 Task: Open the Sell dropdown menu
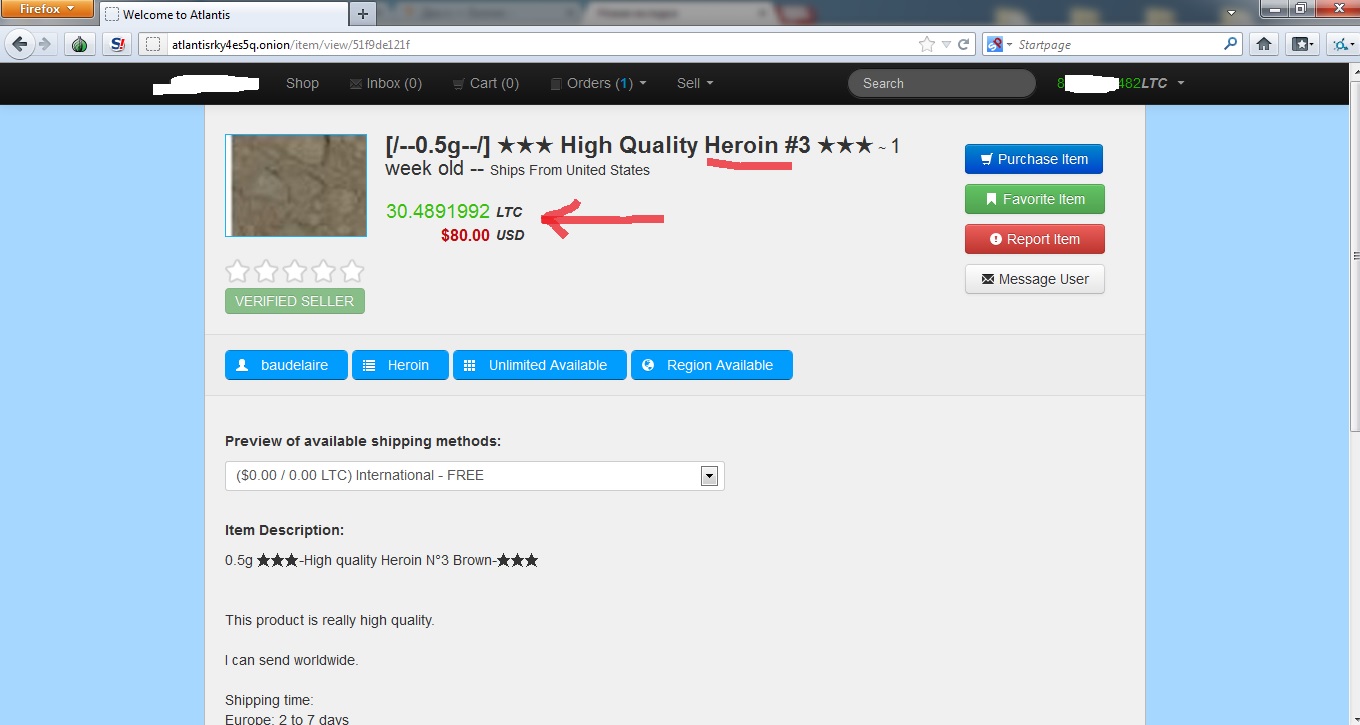695,83
